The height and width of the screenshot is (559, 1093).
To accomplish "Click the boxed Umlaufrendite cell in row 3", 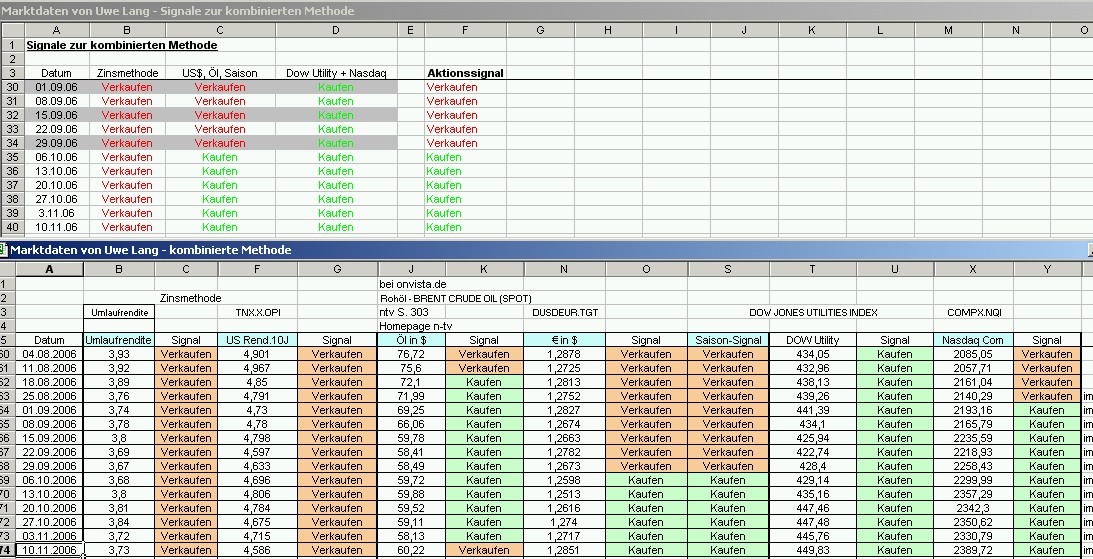I will point(119,312).
